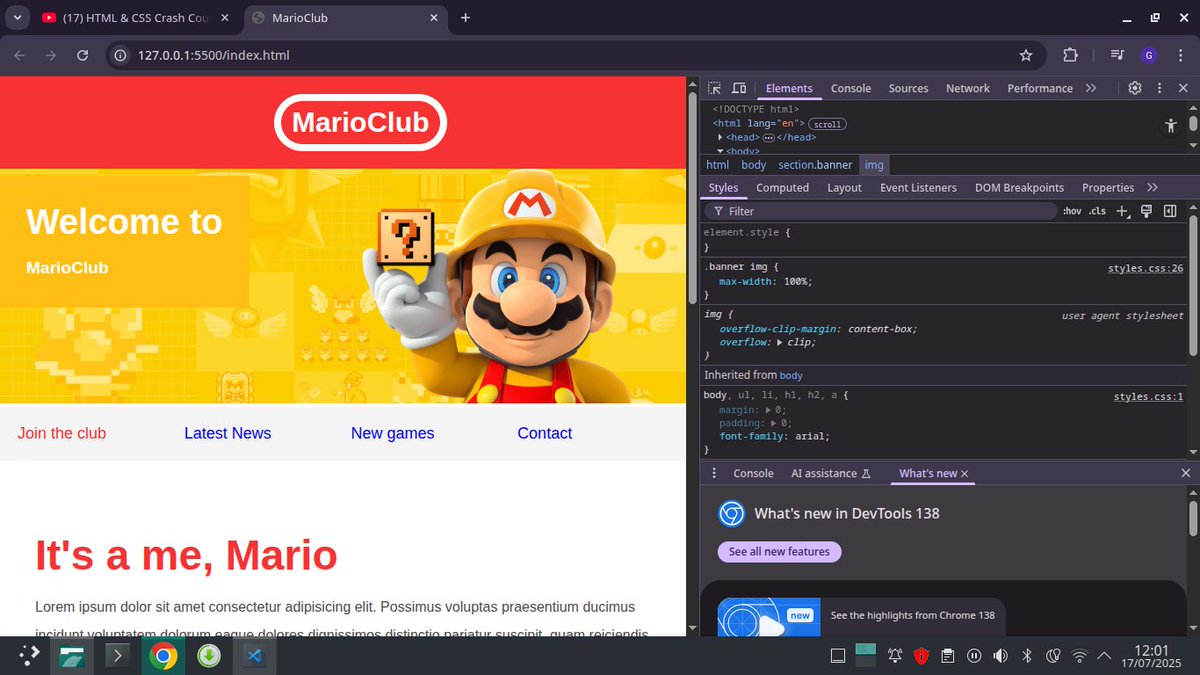Open the DOM Breakpoints tab
Image resolution: width=1200 pixels, height=675 pixels.
pos(1019,187)
